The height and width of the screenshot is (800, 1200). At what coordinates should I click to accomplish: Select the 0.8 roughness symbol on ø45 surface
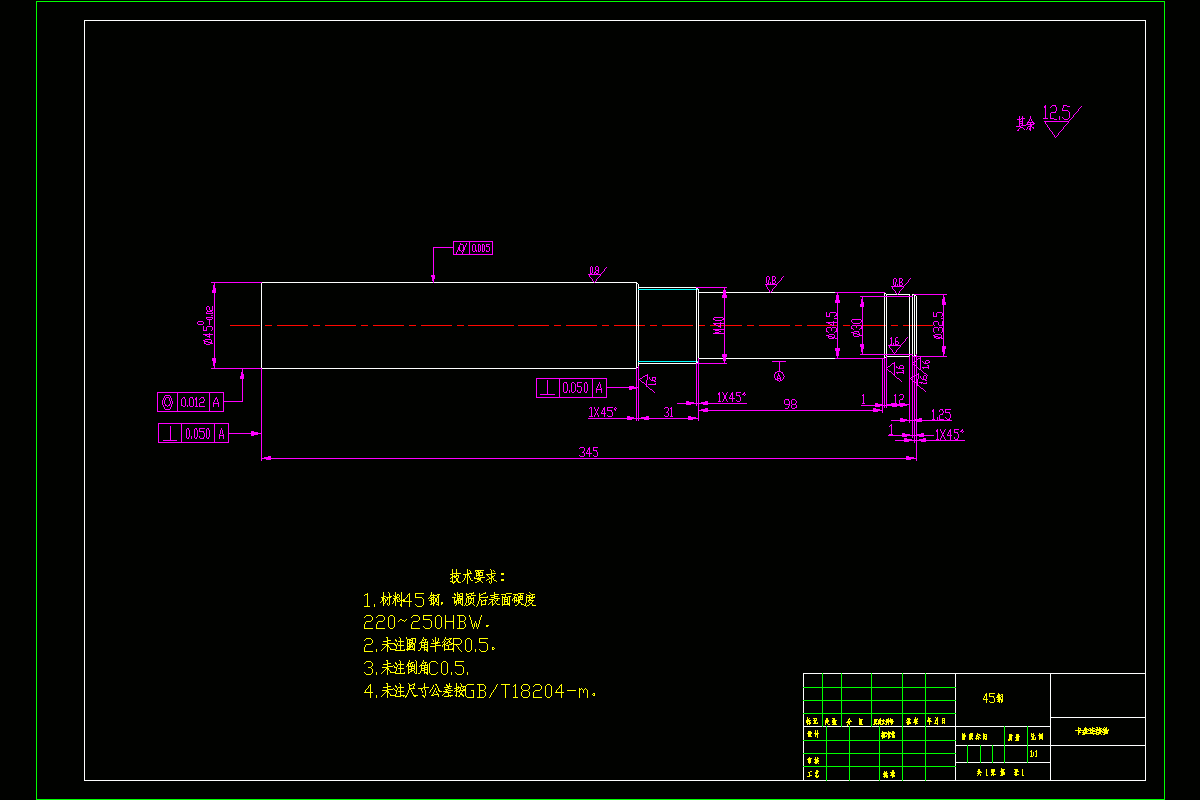[x=596, y=274]
